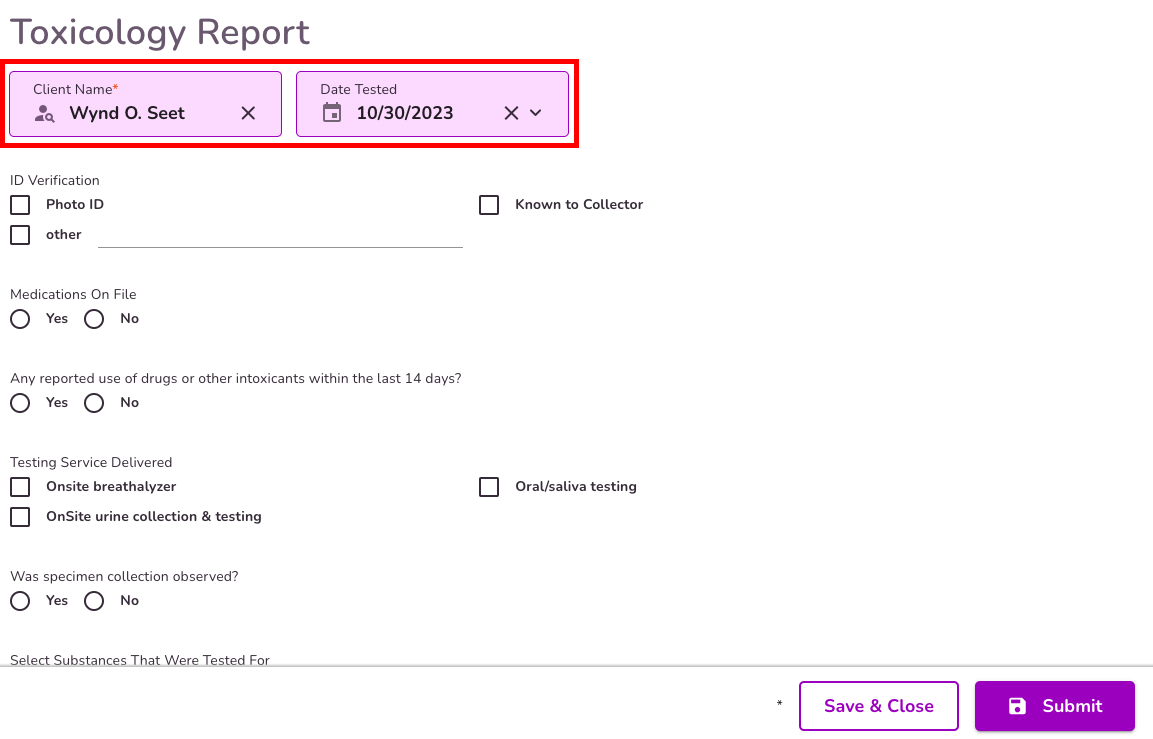1153x739 pixels.
Task: Check Oral/saliva testing option
Action: tap(488, 486)
